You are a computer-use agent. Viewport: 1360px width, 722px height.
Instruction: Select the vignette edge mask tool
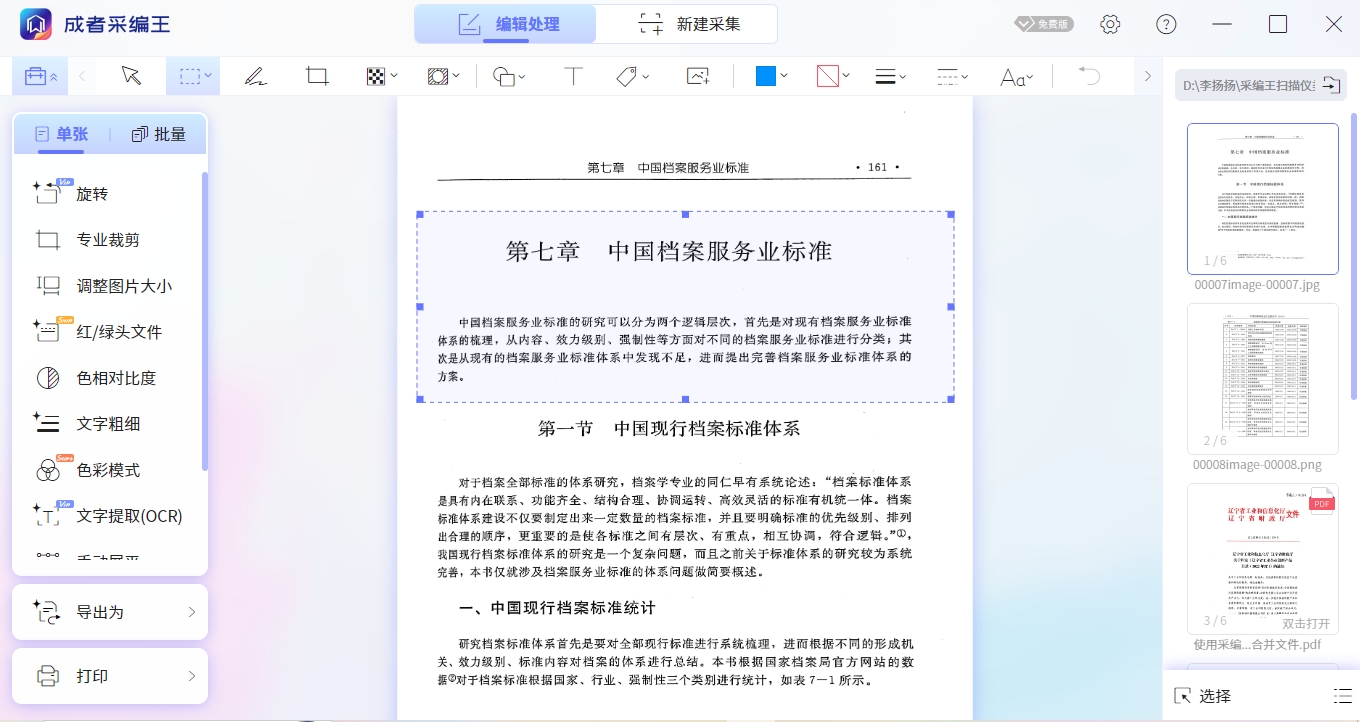(437, 76)
